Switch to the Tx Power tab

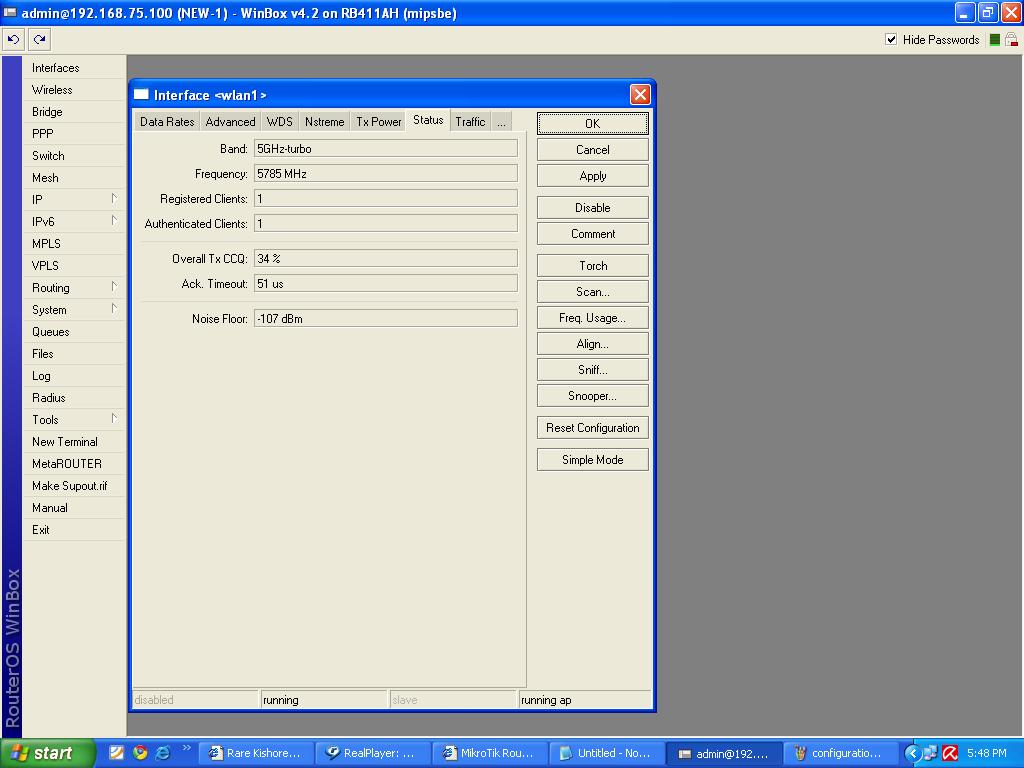click(379, 121)
